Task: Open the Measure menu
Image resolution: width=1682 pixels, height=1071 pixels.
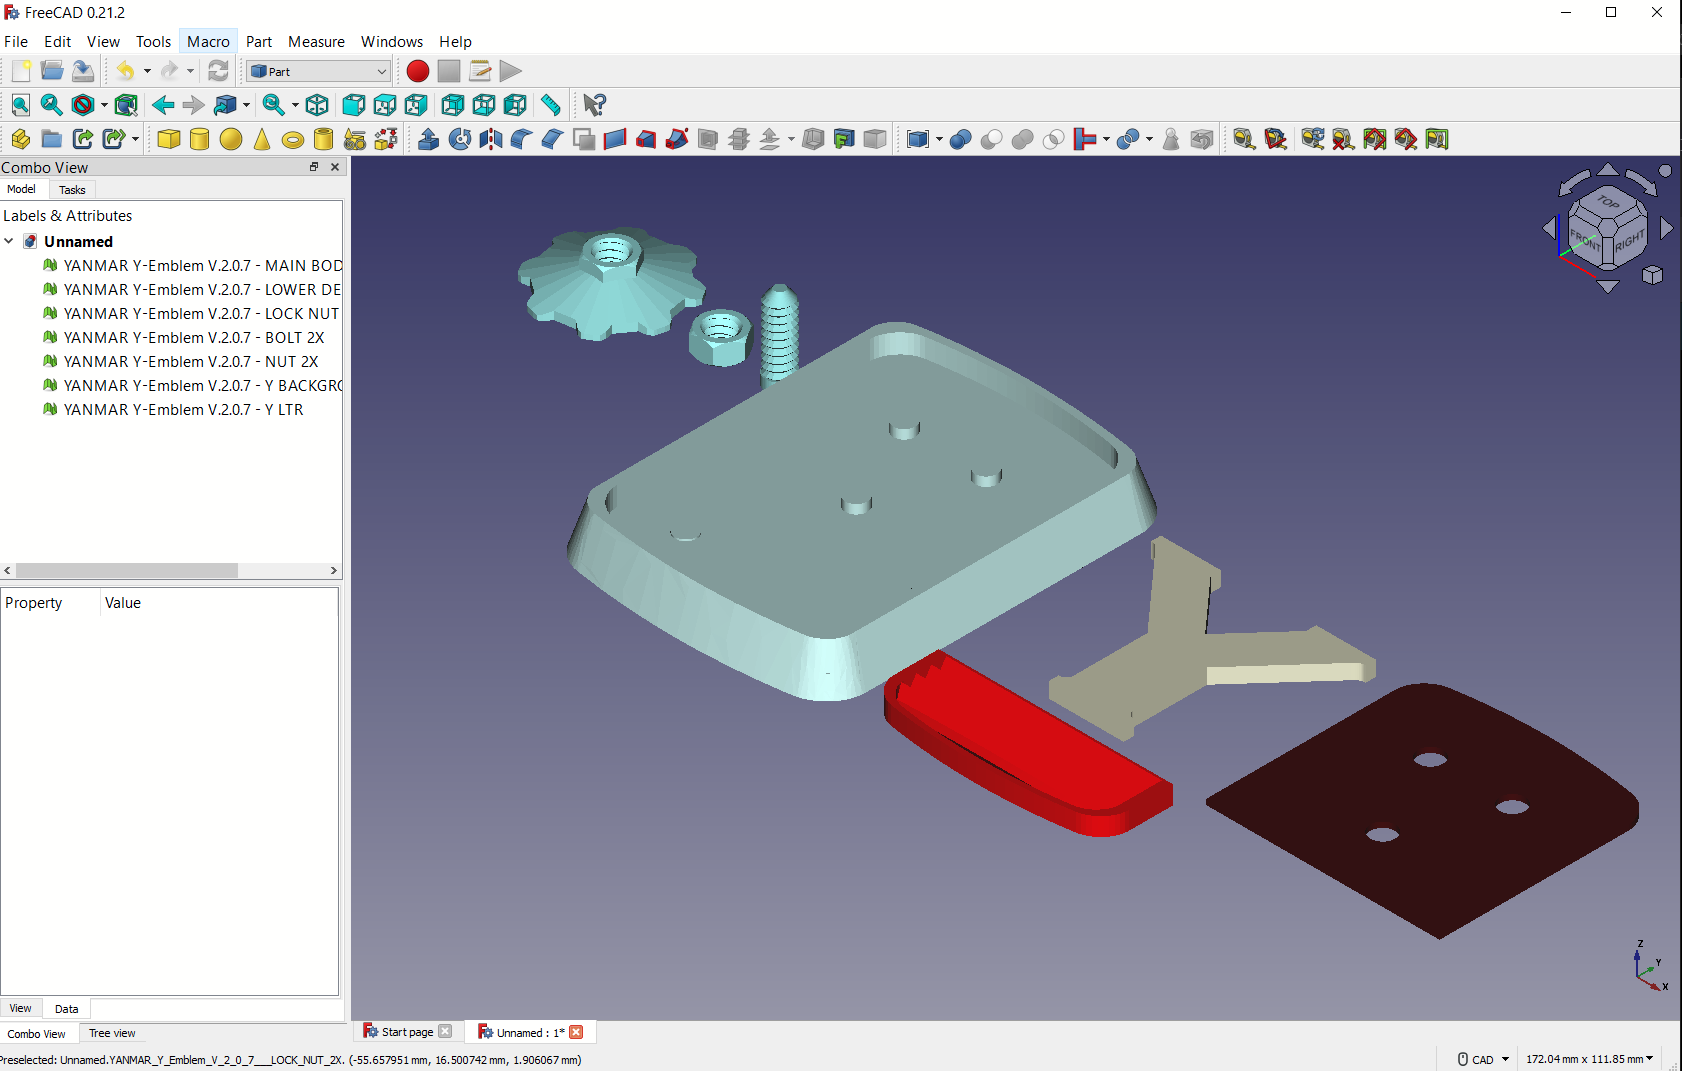Action: (316, 41)
